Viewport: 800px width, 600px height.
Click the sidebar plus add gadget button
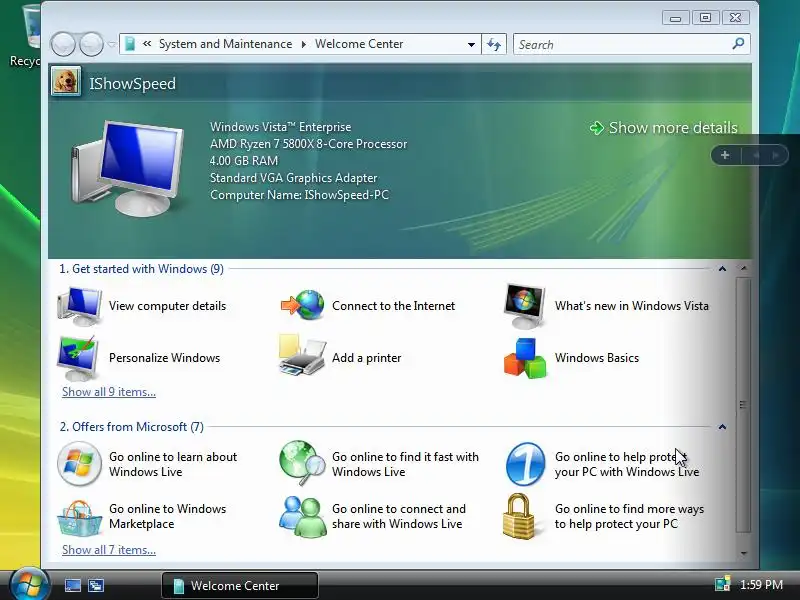pyautogui.click(x=725, y=155)
